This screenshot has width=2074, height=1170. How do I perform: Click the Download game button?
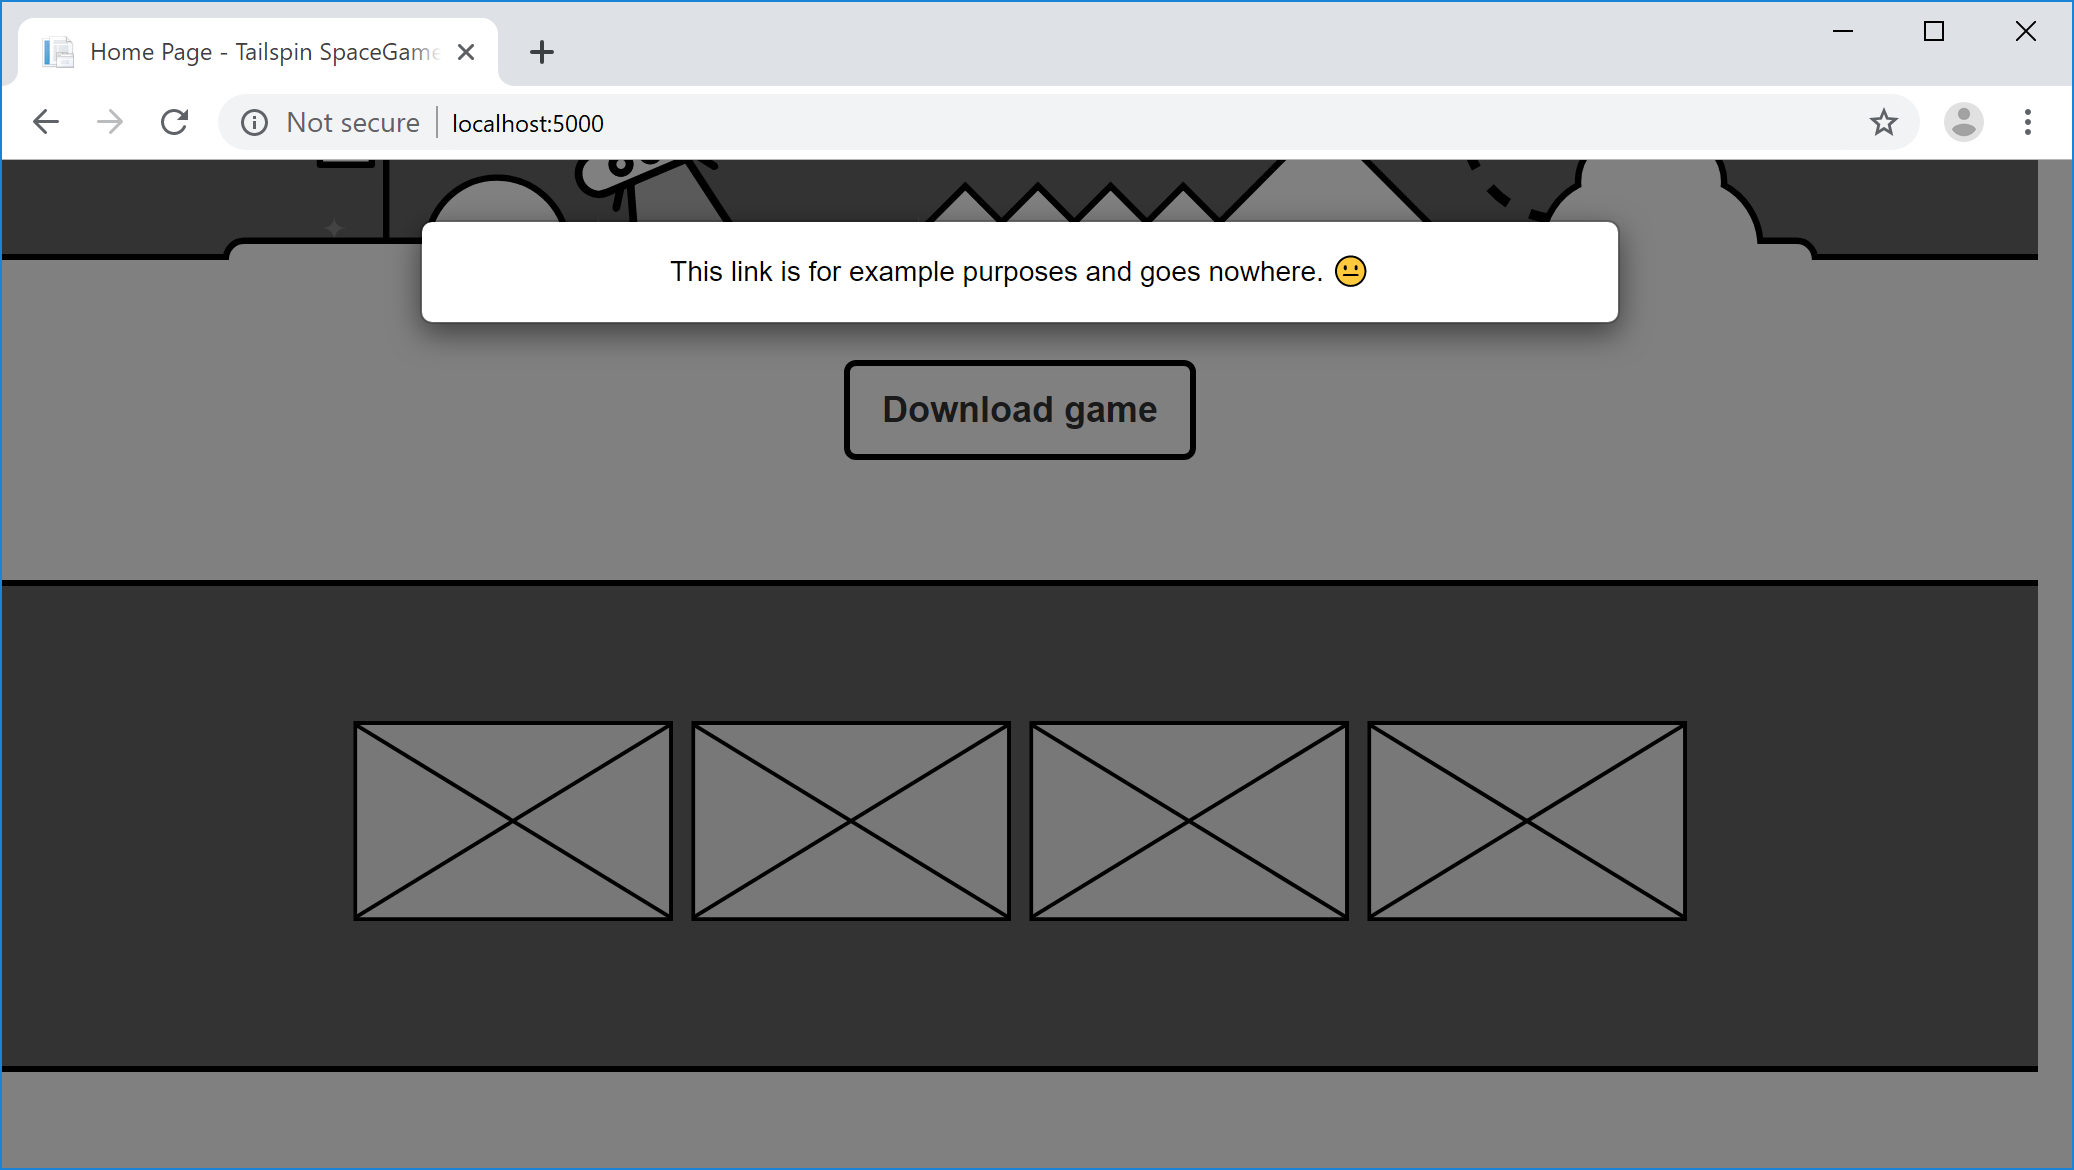point(1020,410)
